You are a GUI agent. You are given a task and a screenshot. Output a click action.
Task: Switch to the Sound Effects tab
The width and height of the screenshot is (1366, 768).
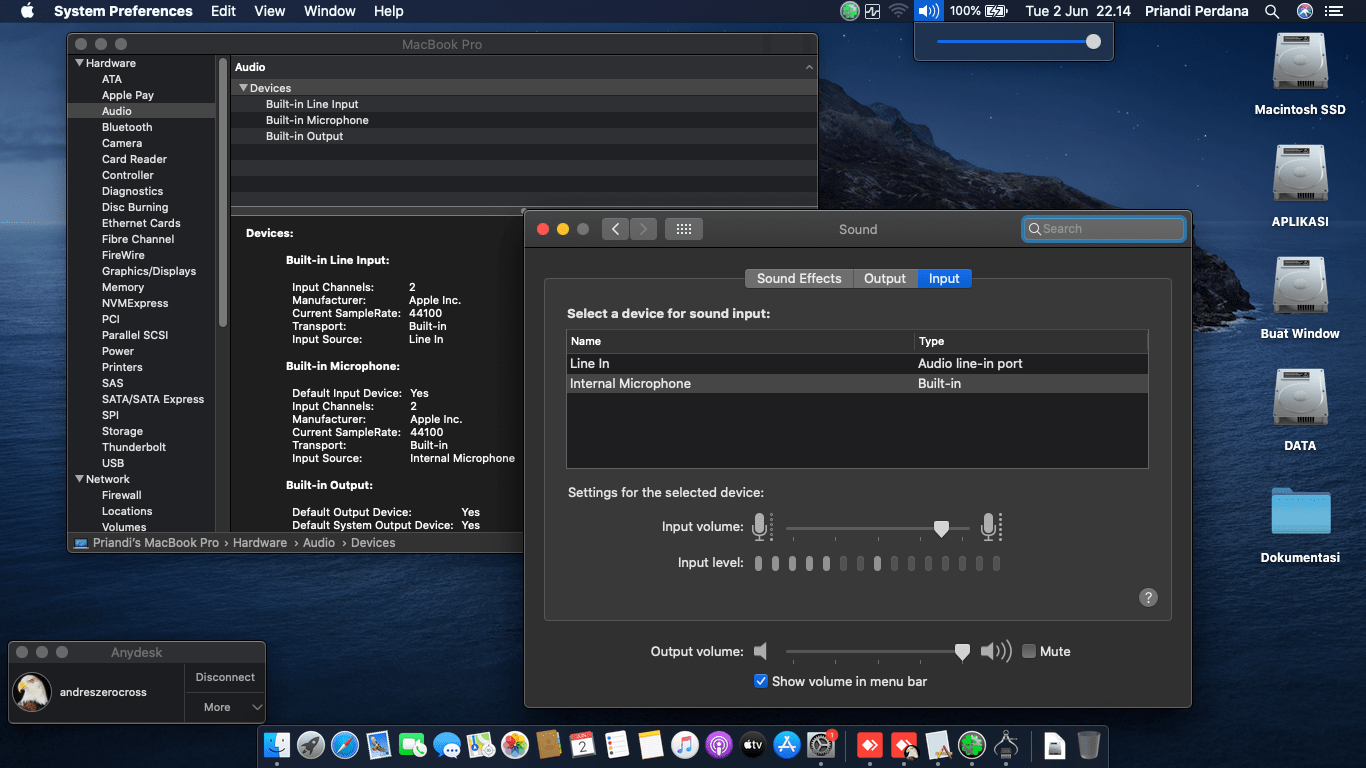(x=799, y=279)
